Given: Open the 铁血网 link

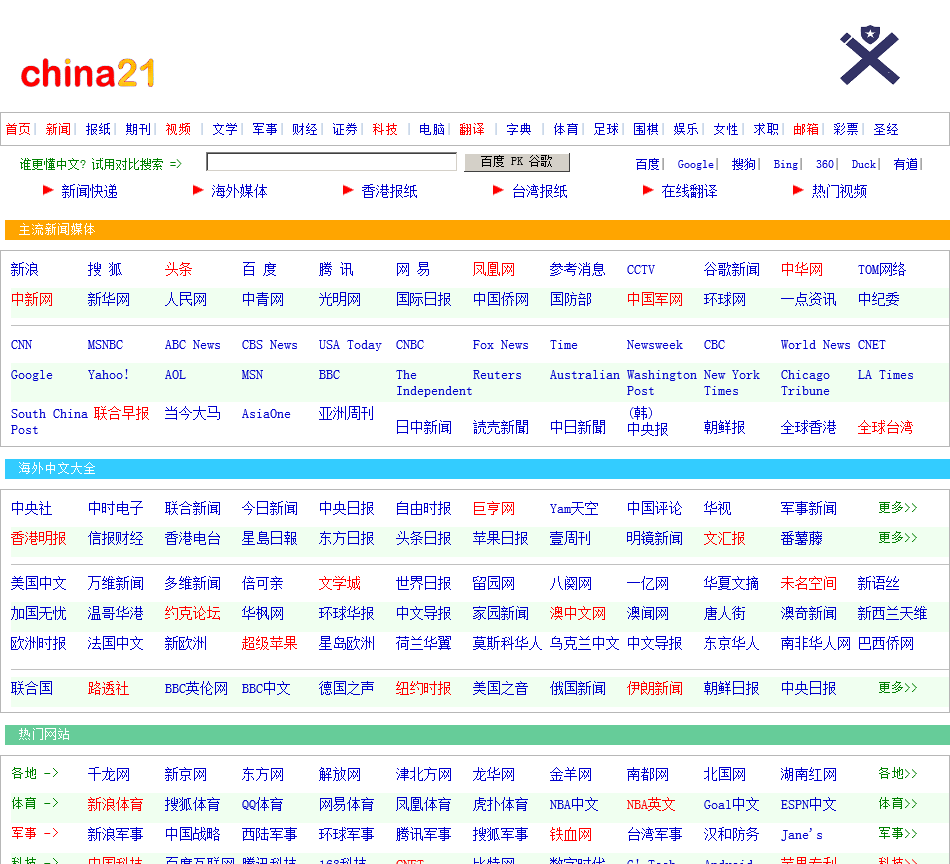Looking at the screenshot, I should (x=571, y=834).
